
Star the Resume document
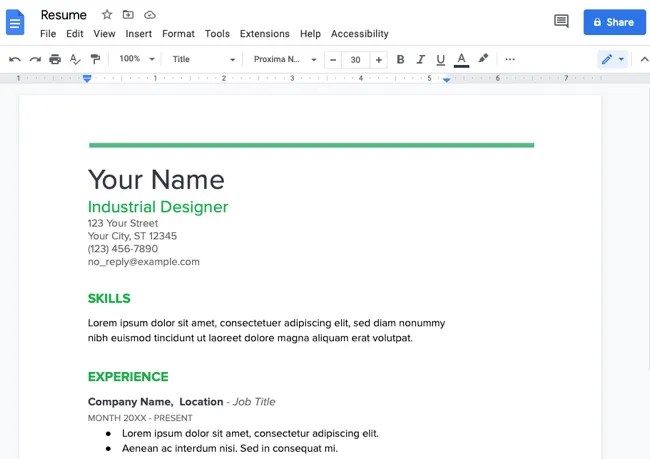tap(107, 15)
